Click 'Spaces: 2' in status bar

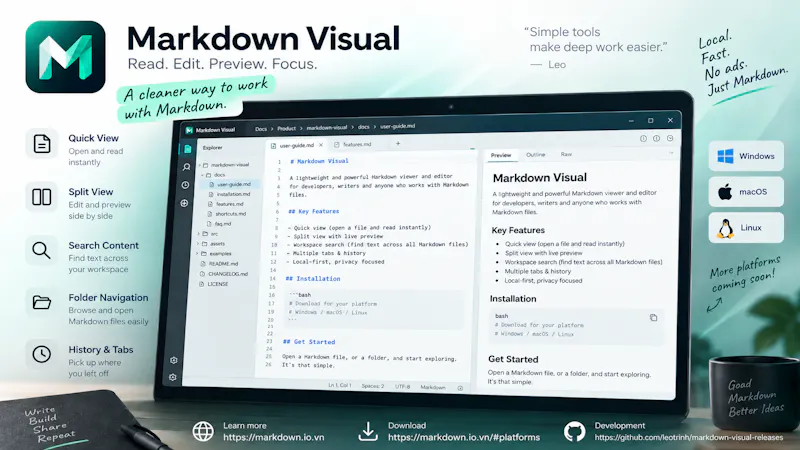(373, 386)
